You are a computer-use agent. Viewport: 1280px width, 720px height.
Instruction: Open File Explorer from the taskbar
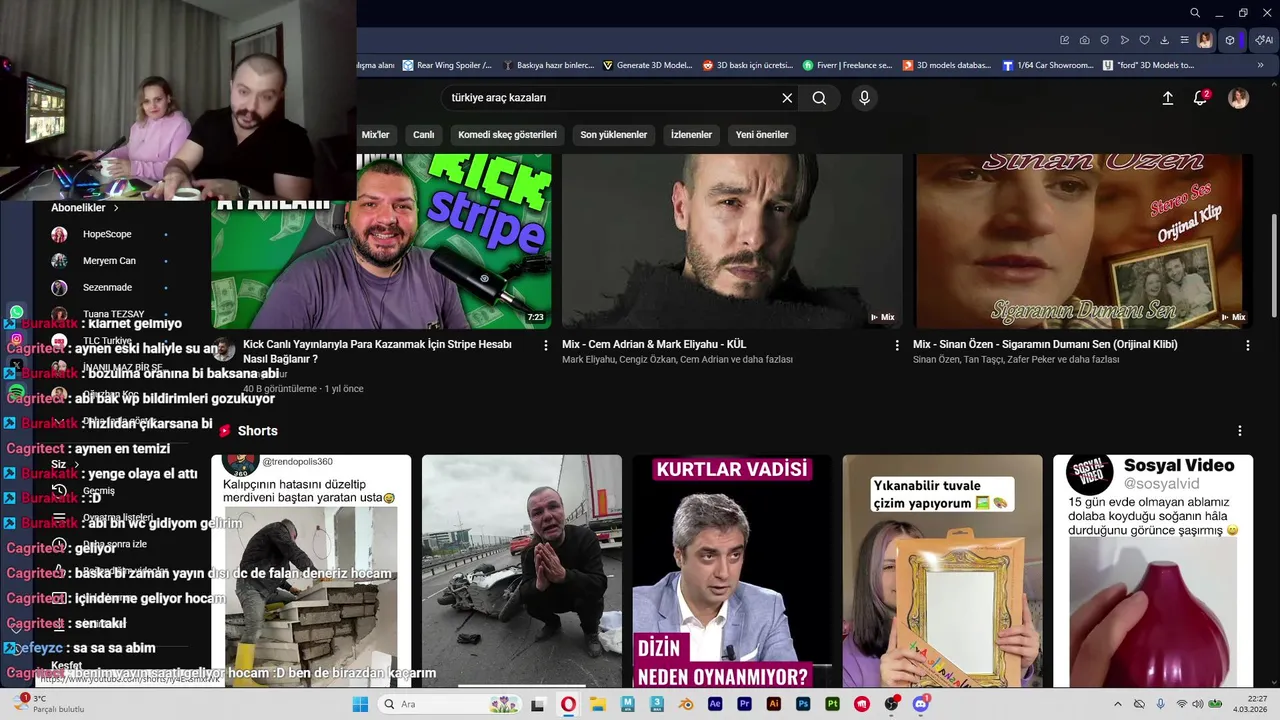tap(598, 704)
